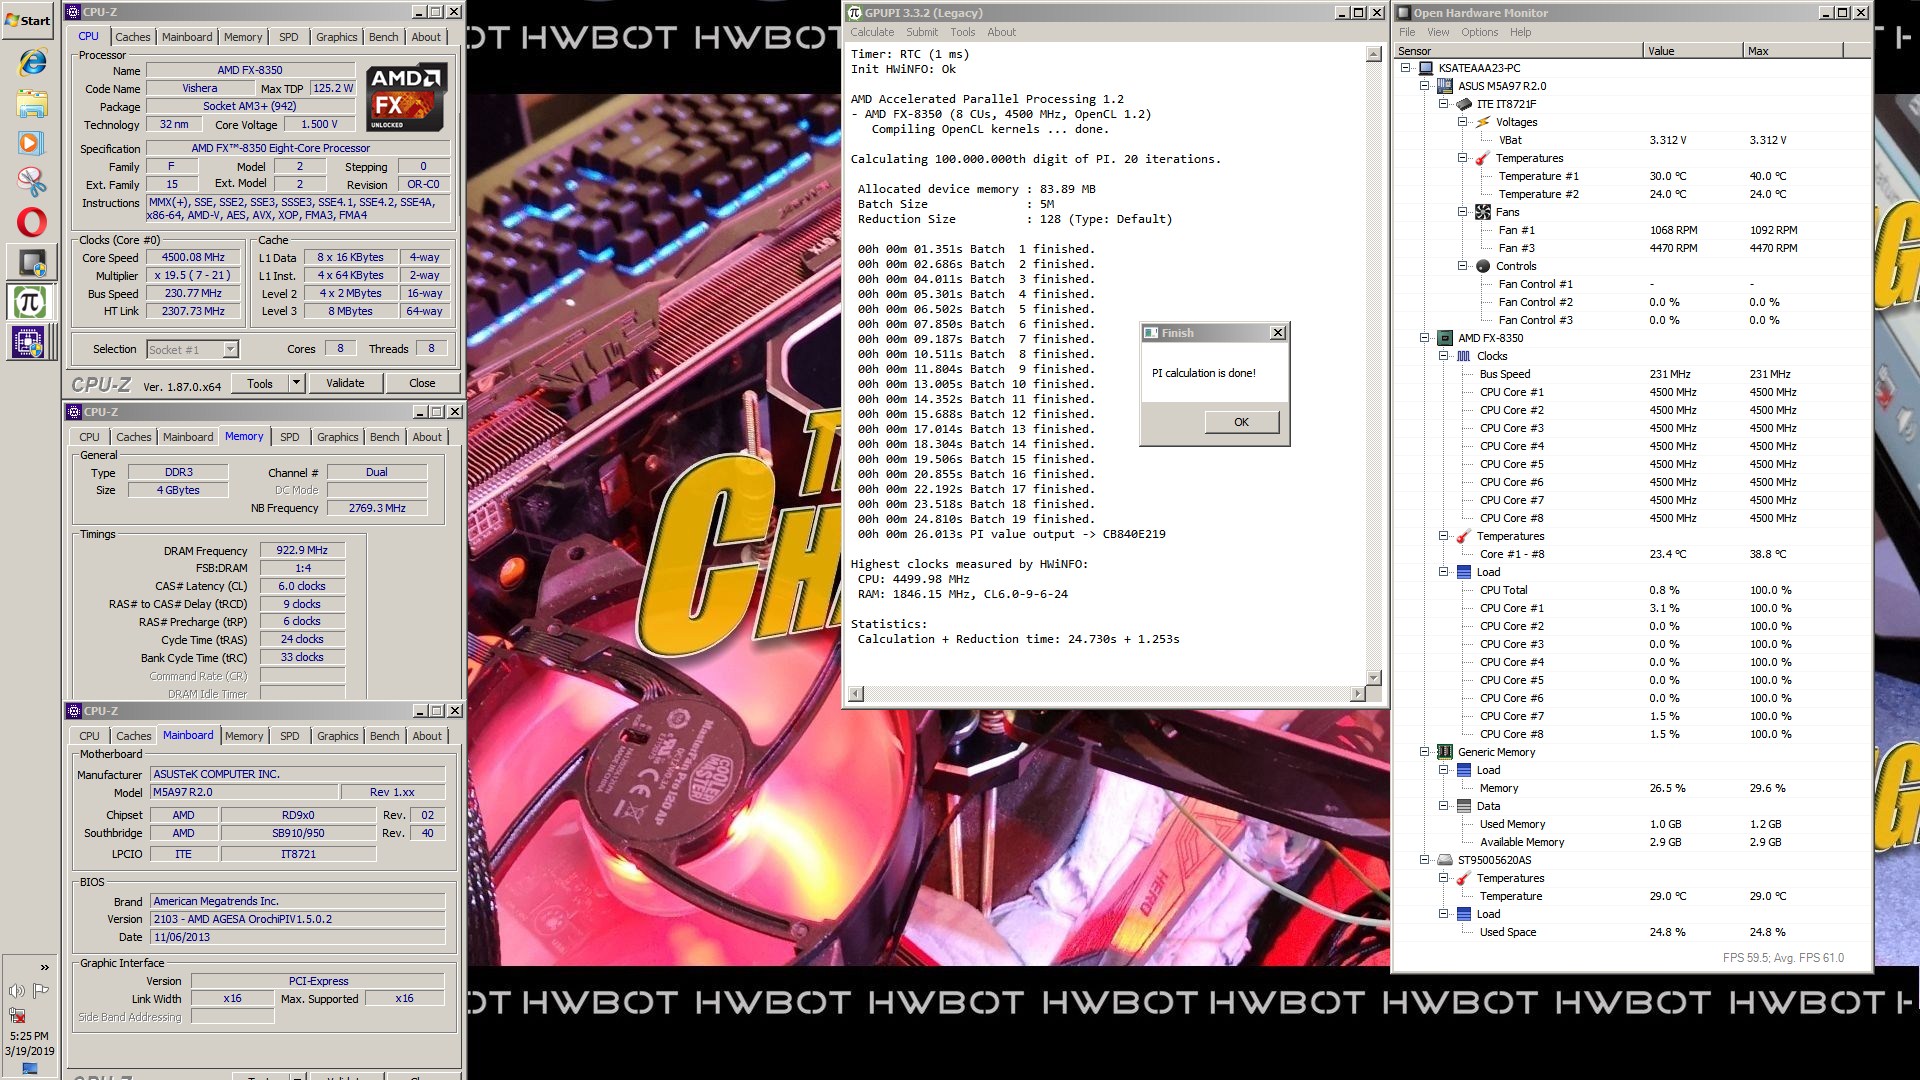Image resolution: width=1920 pixels, height=1080 pixels.
Task: Click GPUPI vertical scrollbar up arrow
Action: tap(1374, 55)
